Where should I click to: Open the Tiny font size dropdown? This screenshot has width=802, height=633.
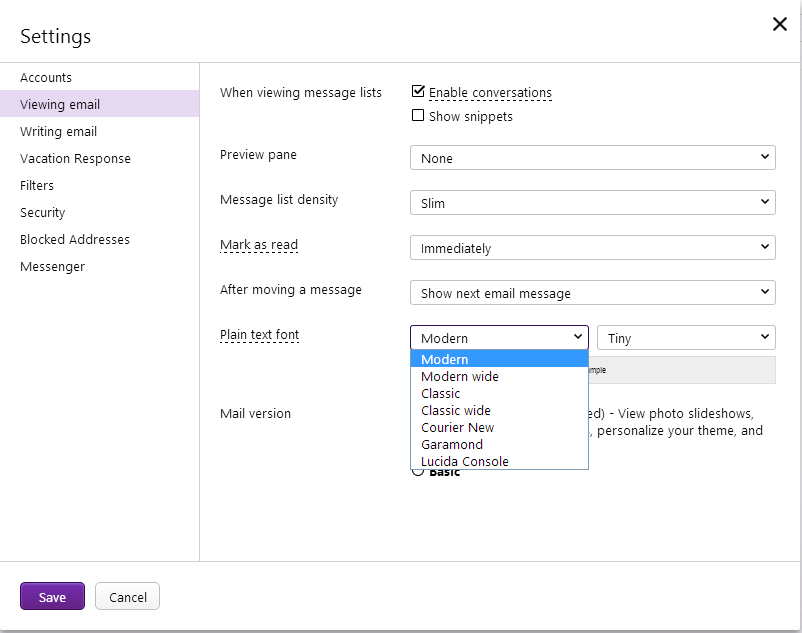pyautogui.click(x=686, y=338)
